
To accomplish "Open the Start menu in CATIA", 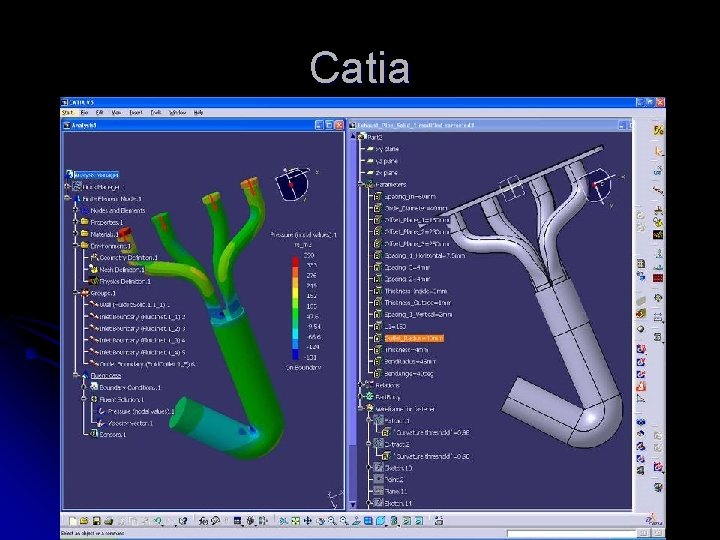I will (68, 112).
